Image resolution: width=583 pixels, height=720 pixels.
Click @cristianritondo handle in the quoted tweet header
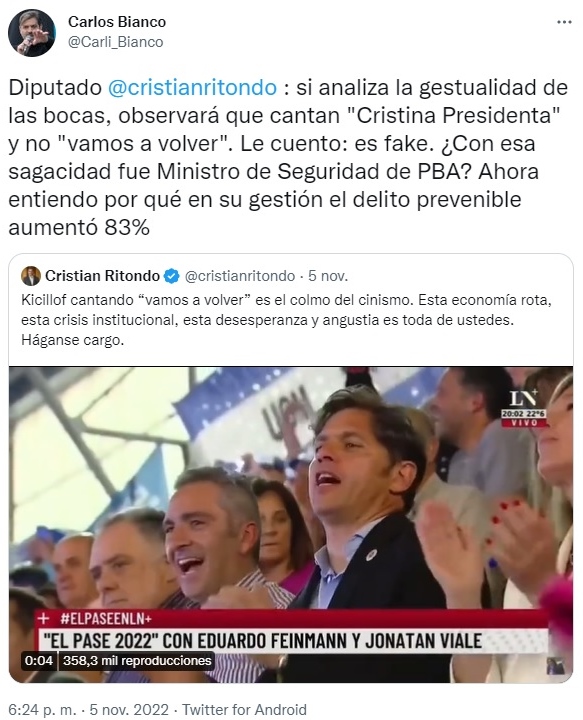240,276
